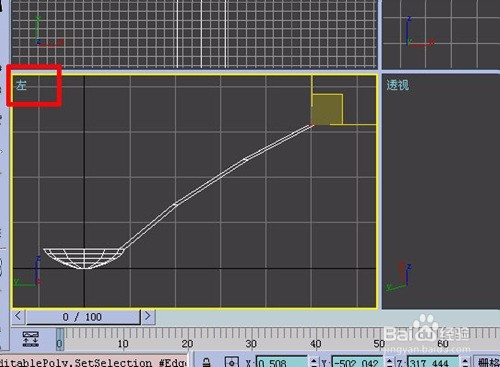Toggle absolute/offset transform type-in mode icon
500x367 pixels.
click(232, 362)
